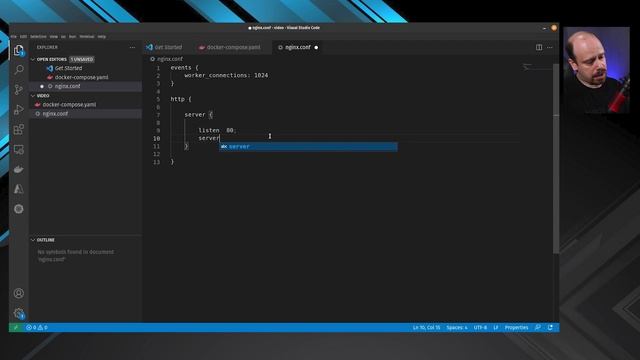Screen dimensions: 640x360
Task: Open the Go menu
Action: pos(63,36)
